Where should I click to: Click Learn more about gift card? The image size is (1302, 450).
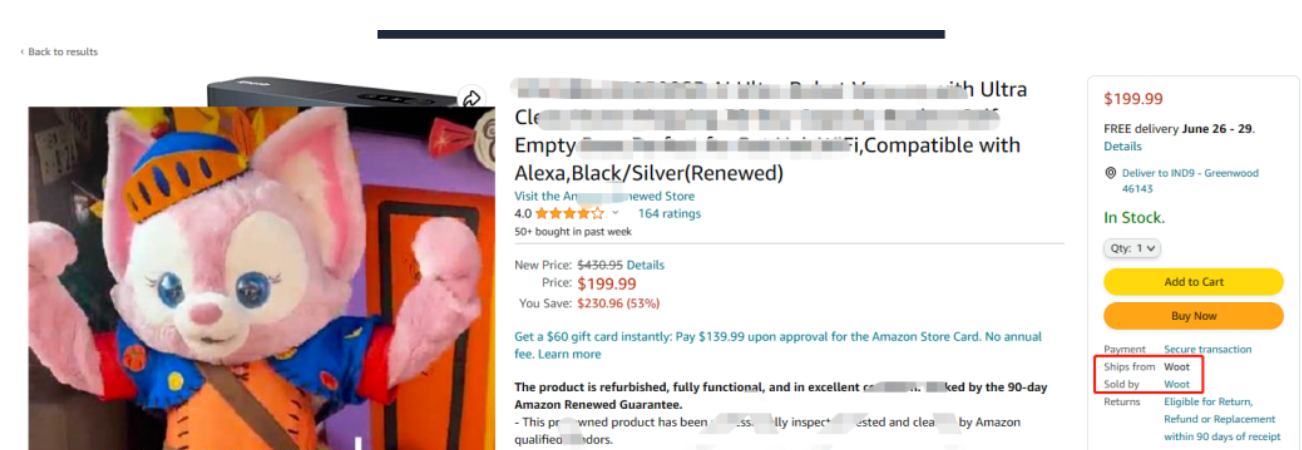point(570,354)
